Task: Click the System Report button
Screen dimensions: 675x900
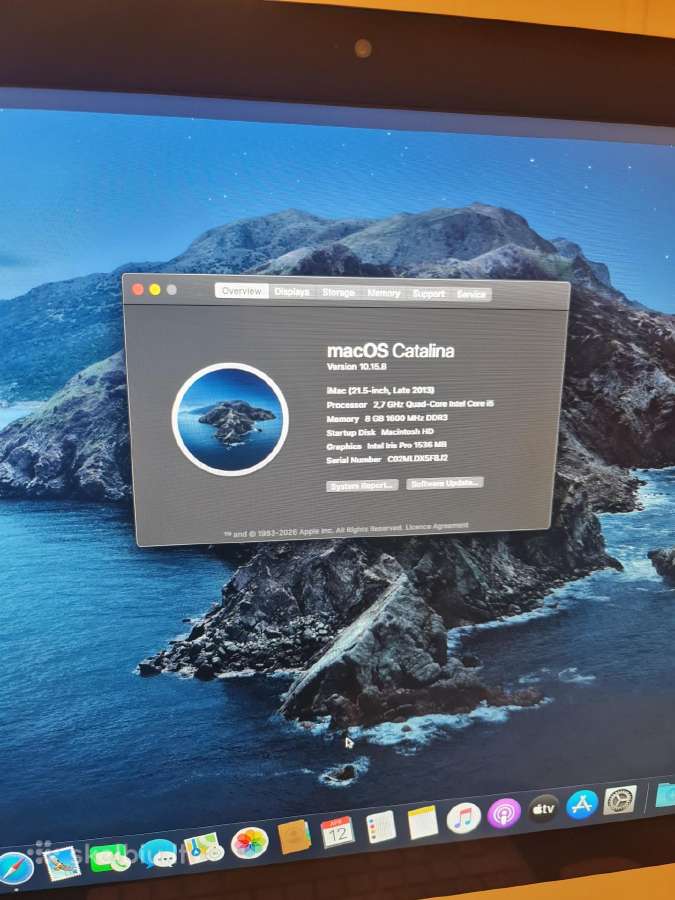Action: coord(362,486)
